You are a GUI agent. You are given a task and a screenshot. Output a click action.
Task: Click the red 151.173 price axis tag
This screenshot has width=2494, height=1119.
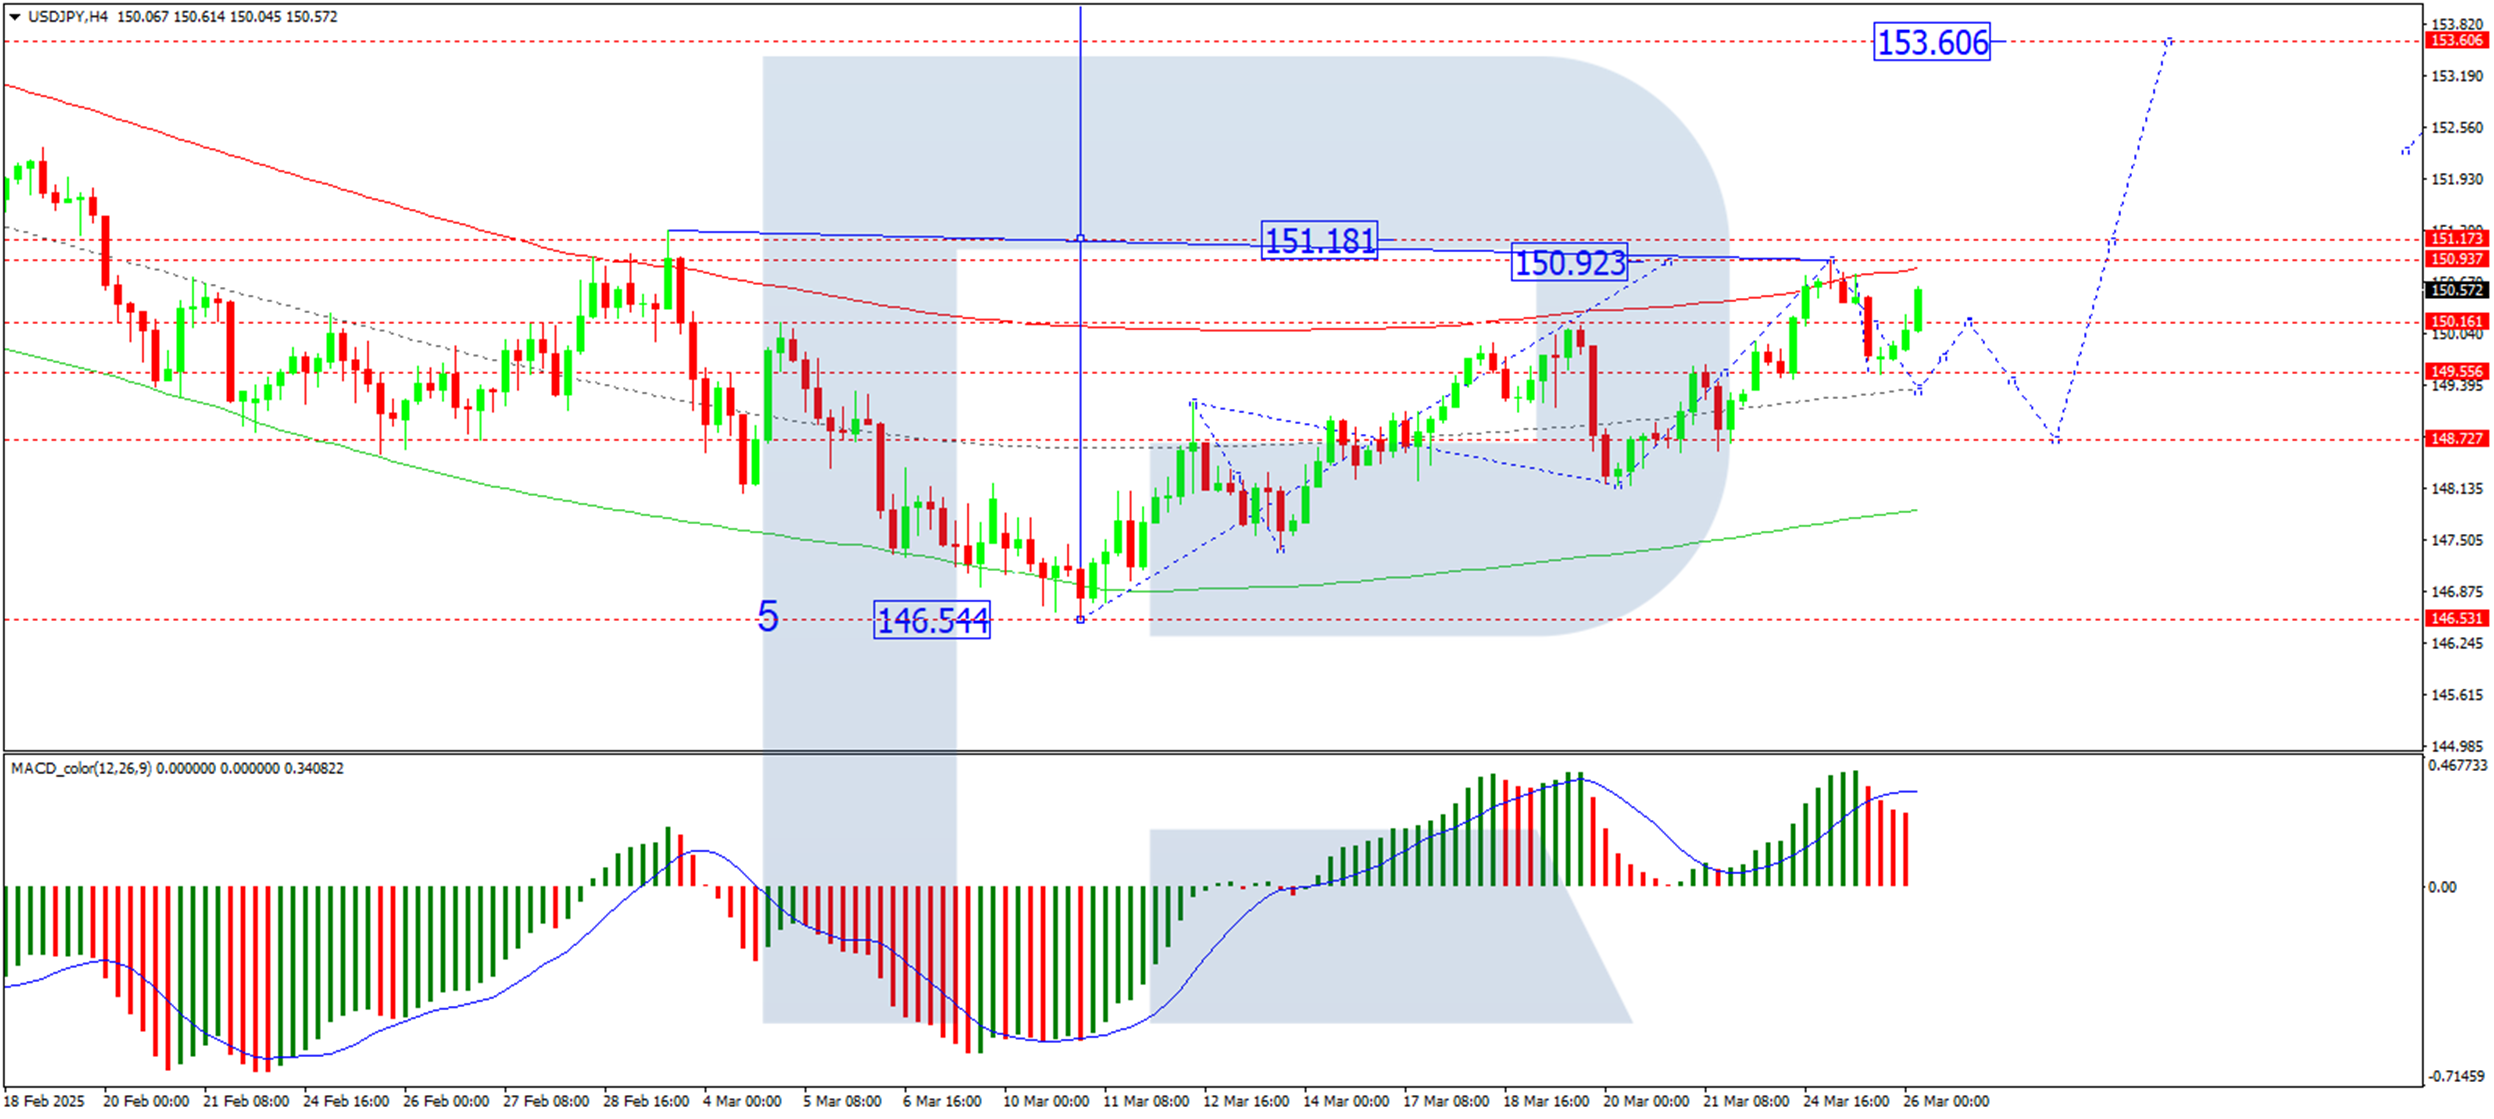pos(2456,238)
